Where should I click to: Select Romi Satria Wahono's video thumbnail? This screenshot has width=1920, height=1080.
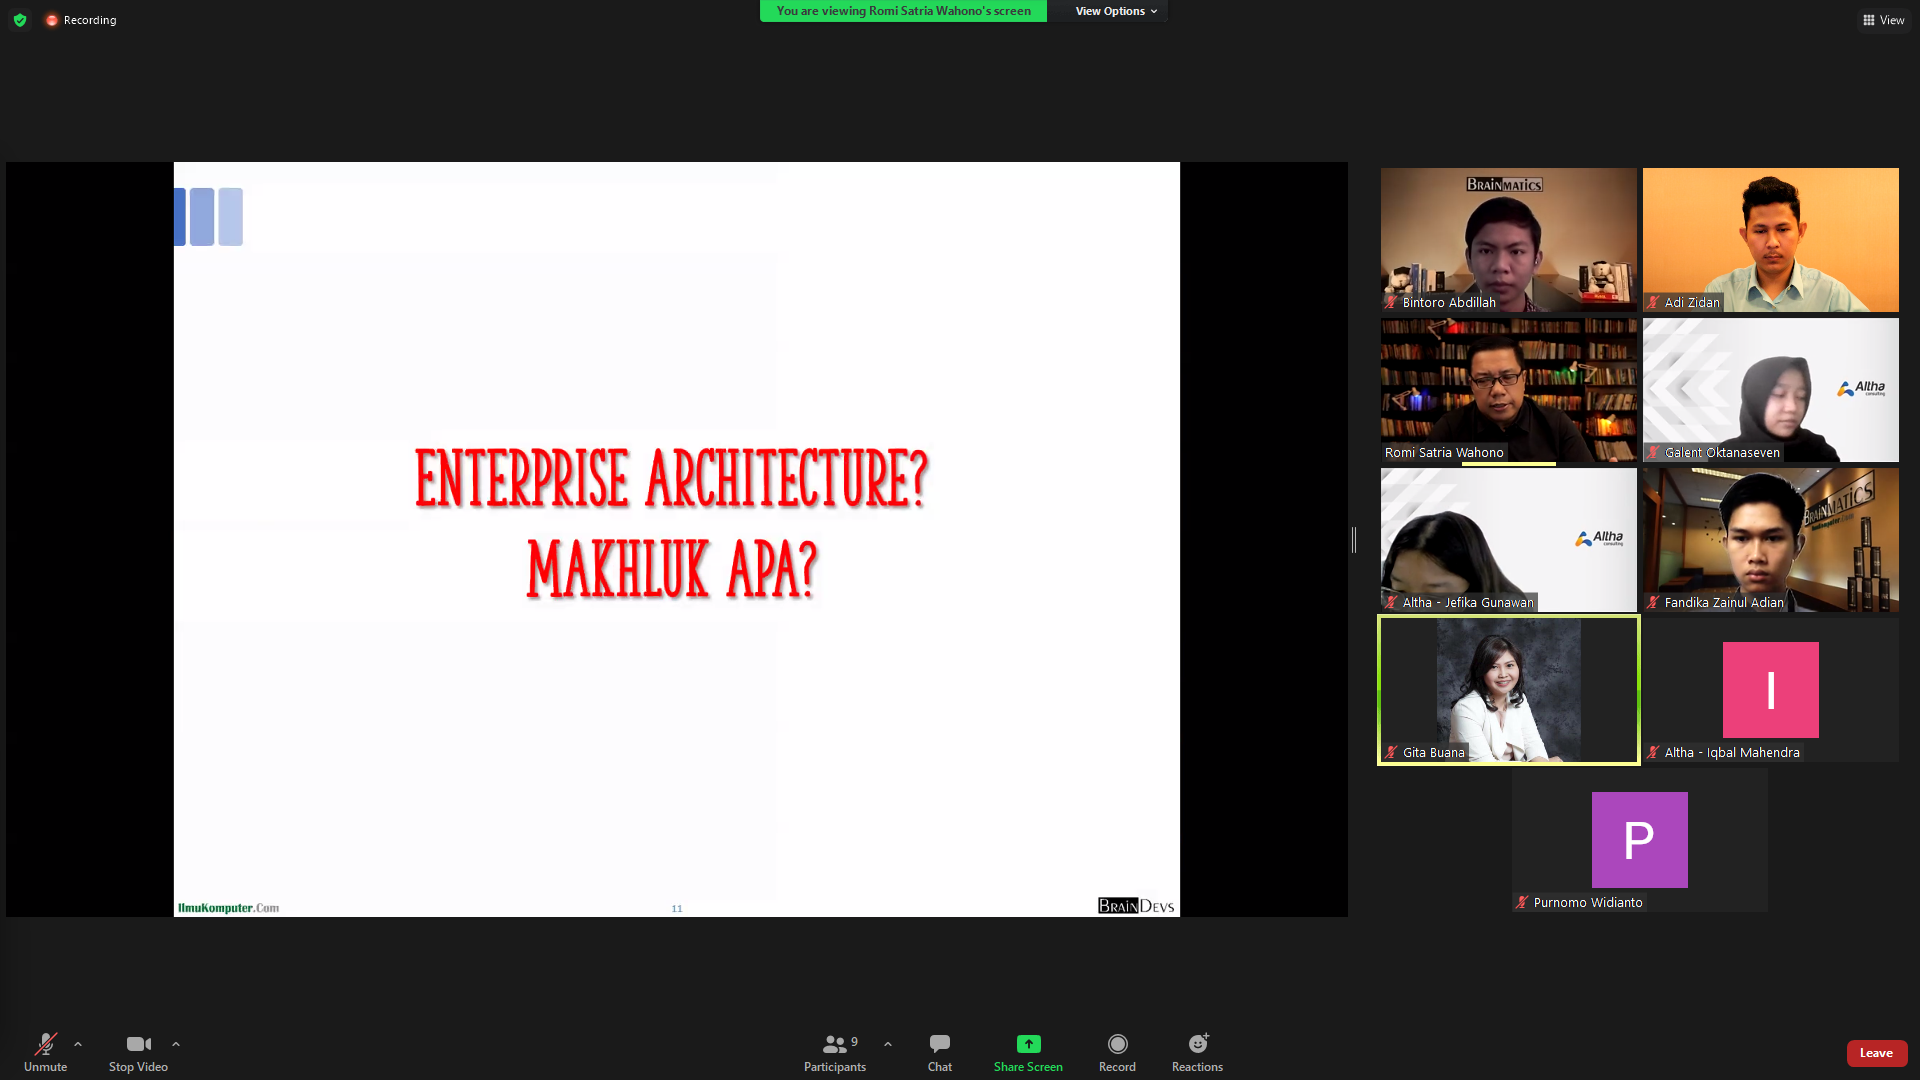(x=1508, y=390)
